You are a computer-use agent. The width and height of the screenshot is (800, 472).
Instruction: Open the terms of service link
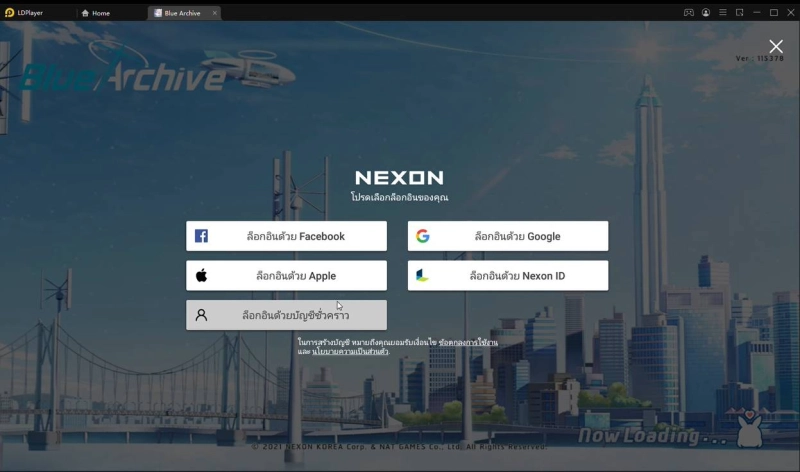468,342
